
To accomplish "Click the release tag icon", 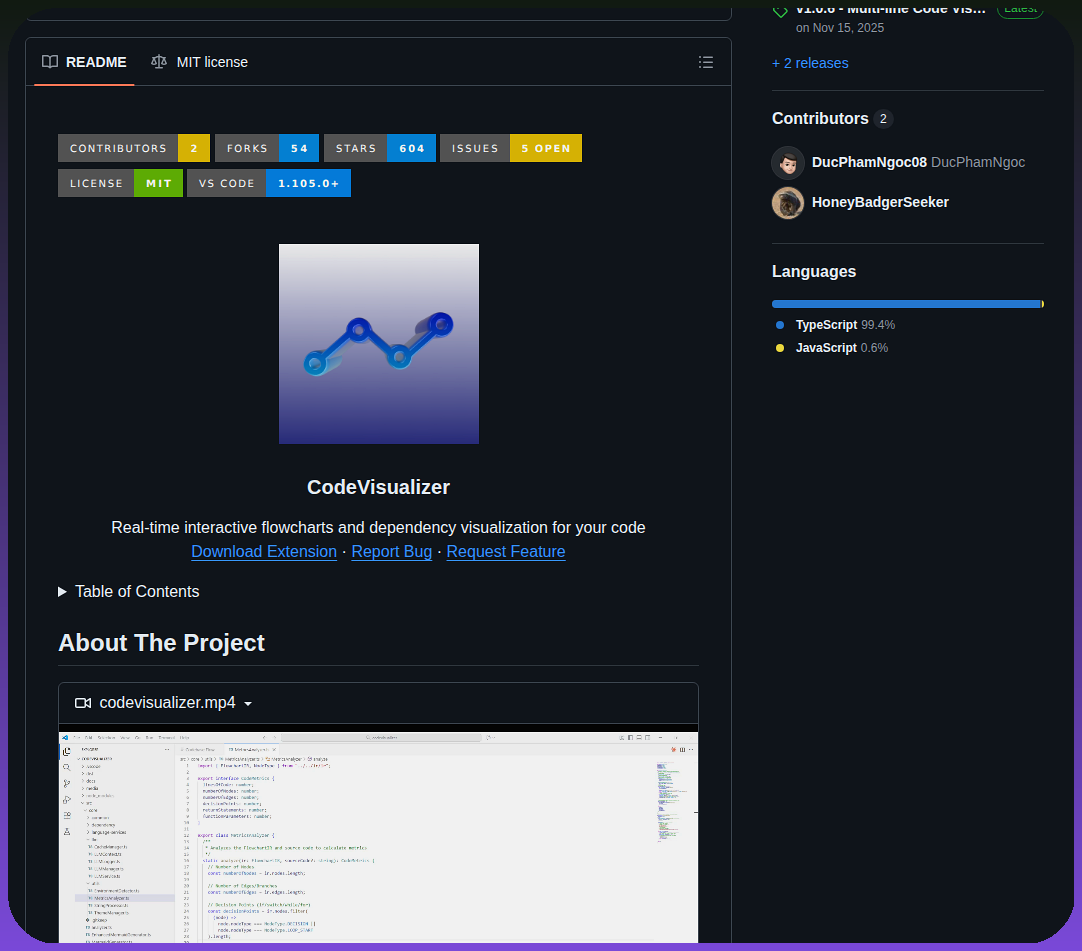I will point(780,10).
